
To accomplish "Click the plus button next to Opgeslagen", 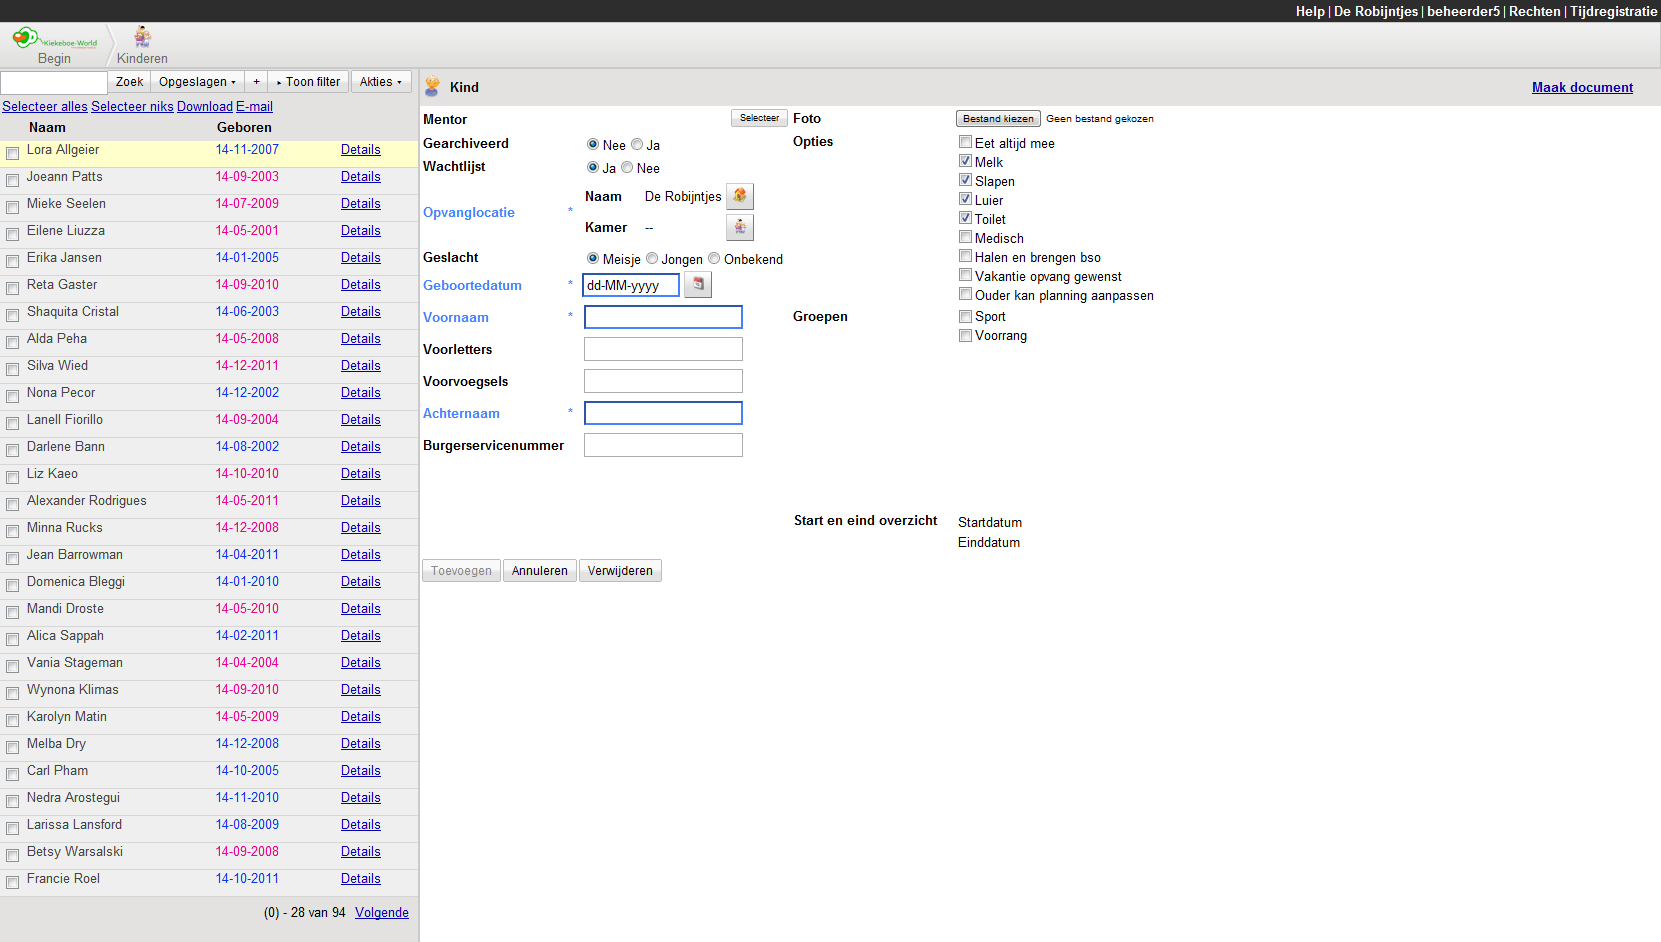I will point(256,82).
